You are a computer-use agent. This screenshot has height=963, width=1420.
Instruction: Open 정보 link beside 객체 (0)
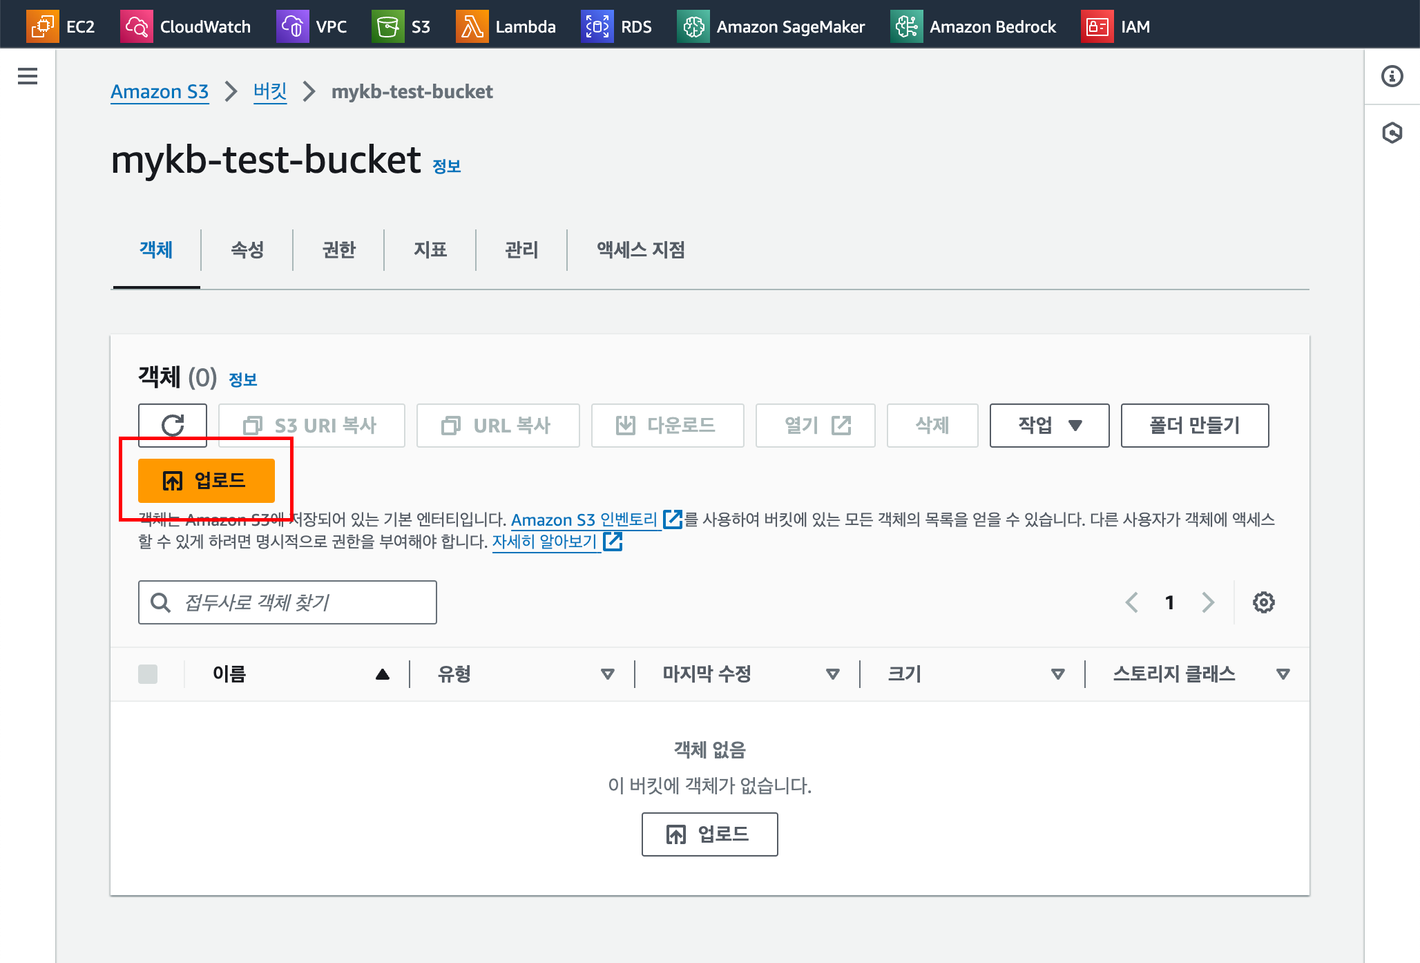(x=243, y=380)
